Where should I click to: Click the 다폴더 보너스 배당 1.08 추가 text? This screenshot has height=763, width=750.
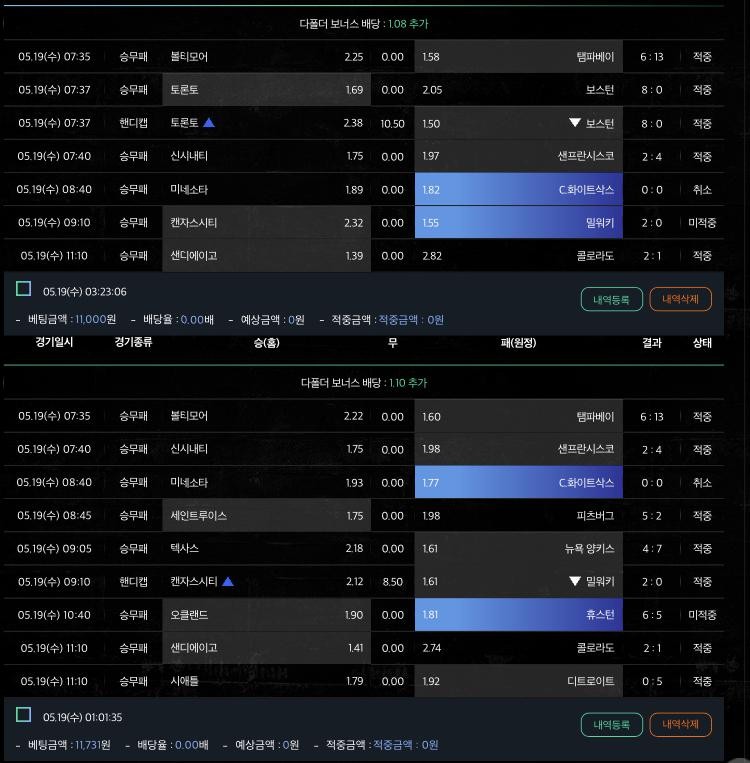(x=364, y=24)
